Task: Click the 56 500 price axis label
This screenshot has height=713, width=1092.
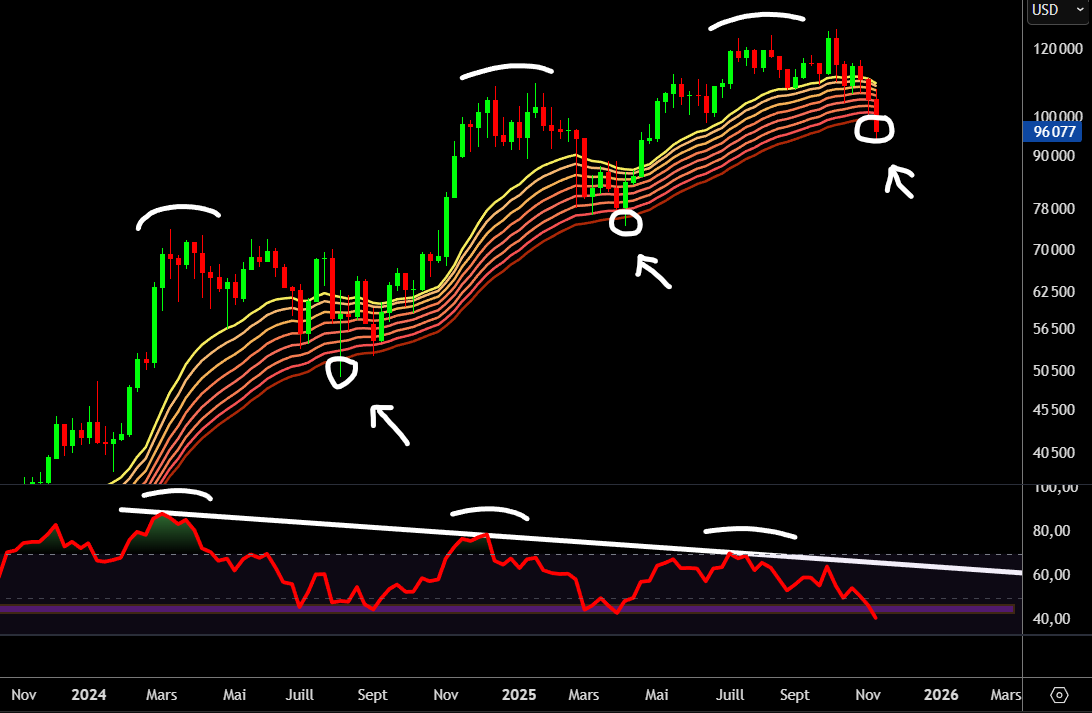Action: pyautogui.click(x=1054, y=329)
